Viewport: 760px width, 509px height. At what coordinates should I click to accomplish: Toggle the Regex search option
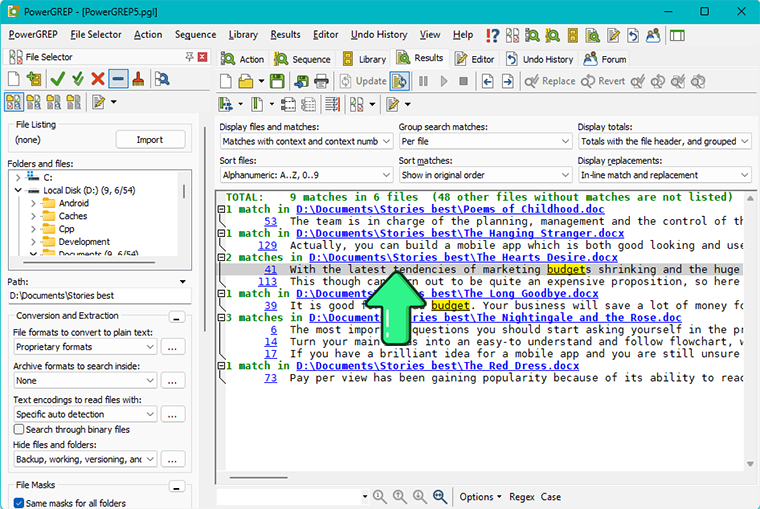522,497
